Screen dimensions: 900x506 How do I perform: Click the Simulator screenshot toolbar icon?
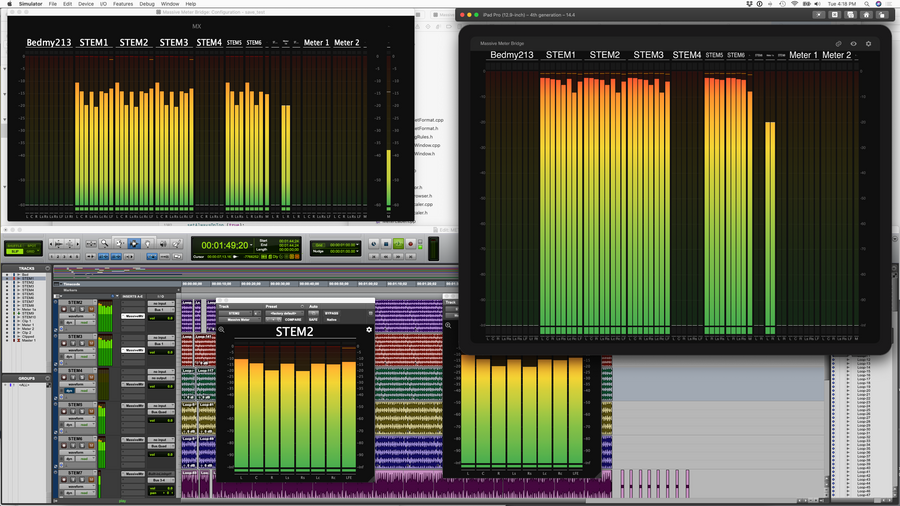pos(851,15)
